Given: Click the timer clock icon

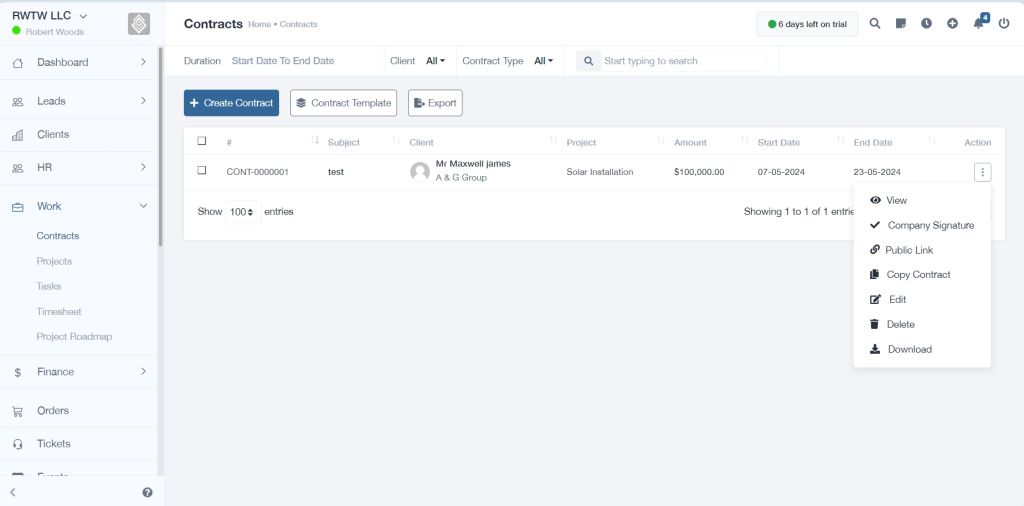Looking at the screenshot, I should (x=926, y=24).
